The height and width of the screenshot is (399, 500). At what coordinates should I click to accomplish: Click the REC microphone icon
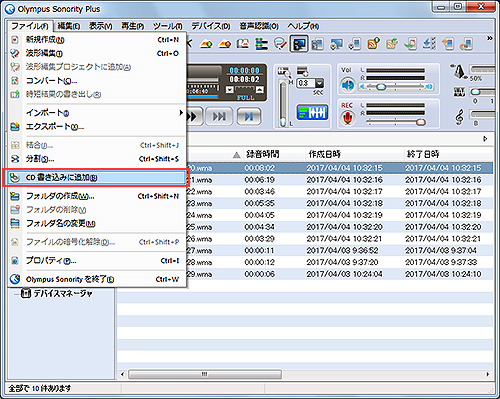[347, 118]
